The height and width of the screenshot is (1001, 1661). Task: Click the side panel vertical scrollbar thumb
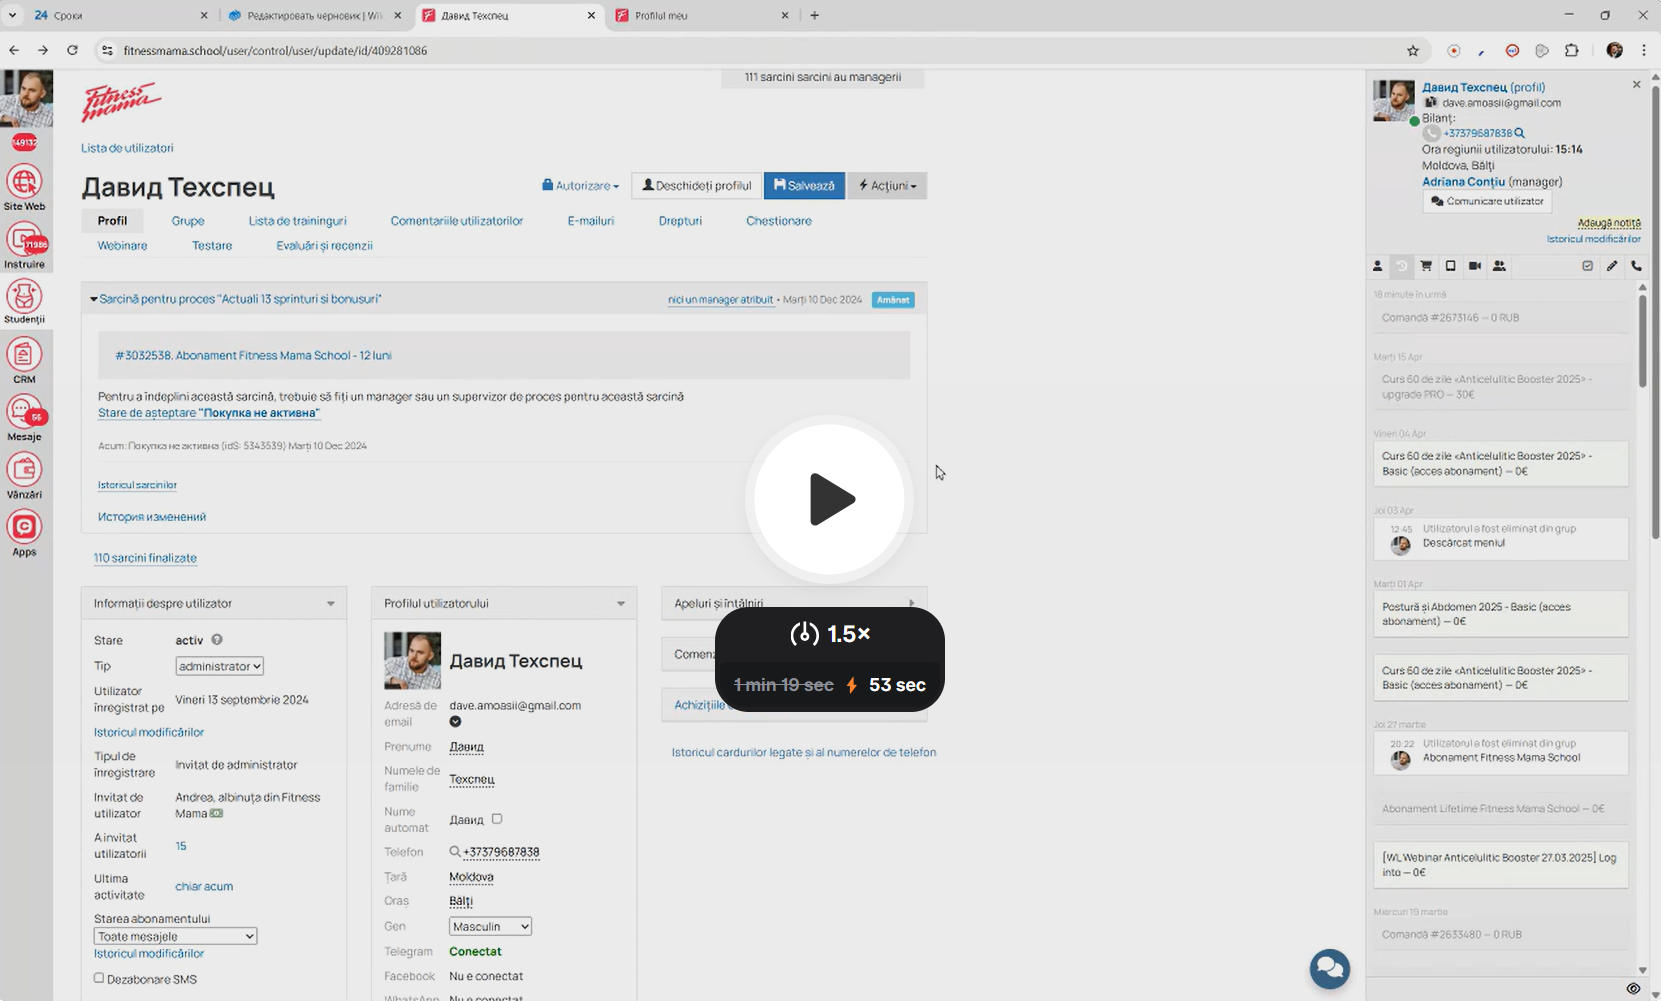point(1642,340)
